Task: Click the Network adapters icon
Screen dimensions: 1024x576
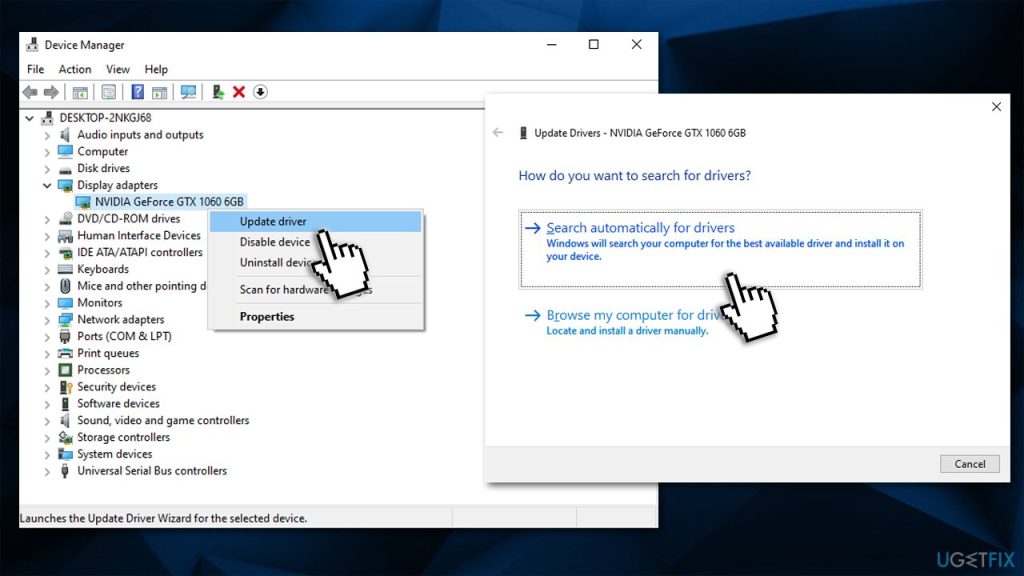Action: (65, 319)
